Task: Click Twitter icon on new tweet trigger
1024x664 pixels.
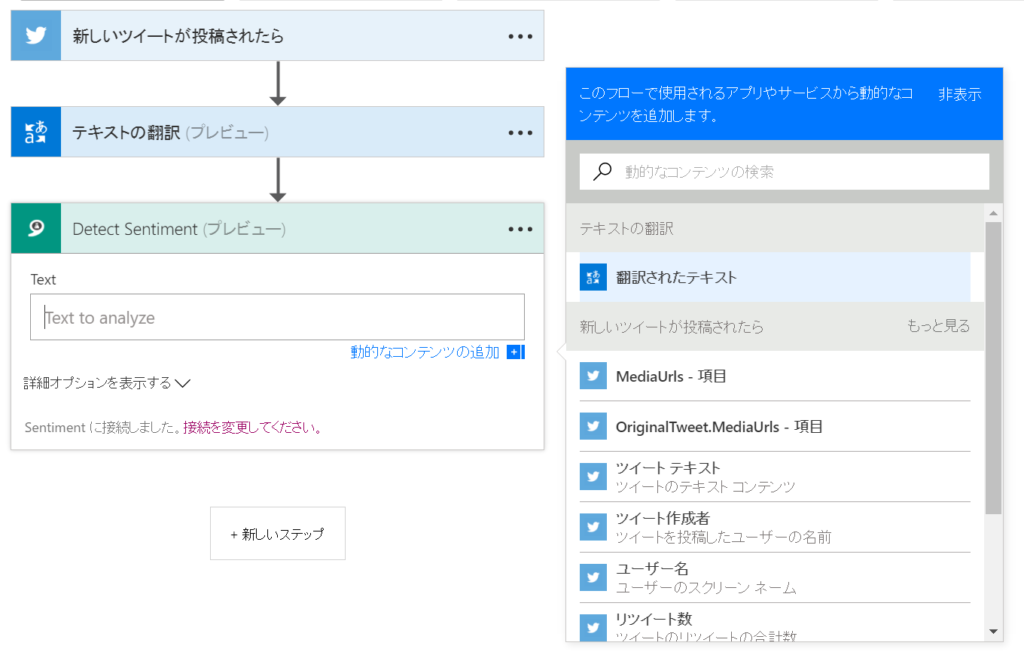Action: 36,36
